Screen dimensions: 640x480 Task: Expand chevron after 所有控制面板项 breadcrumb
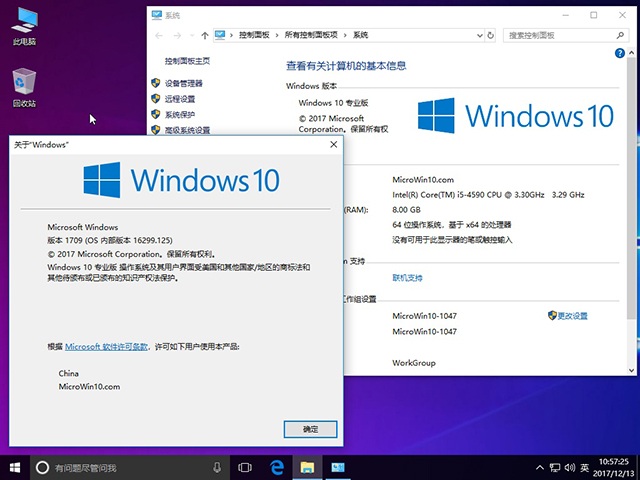pos(345,35)
